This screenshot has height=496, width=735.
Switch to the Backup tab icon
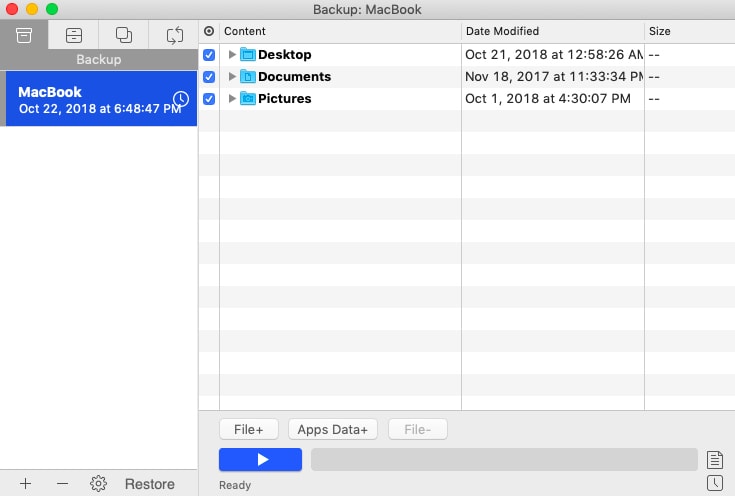point(24,35)
